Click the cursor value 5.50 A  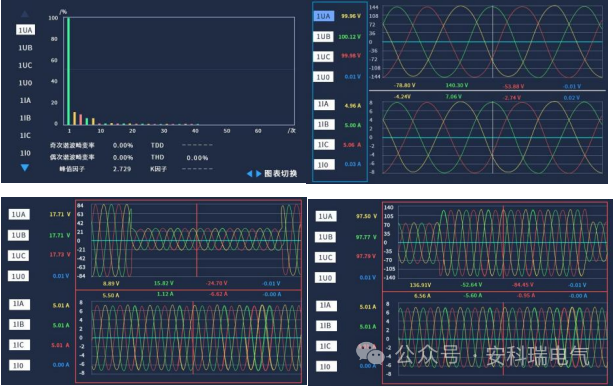[111, 295]
